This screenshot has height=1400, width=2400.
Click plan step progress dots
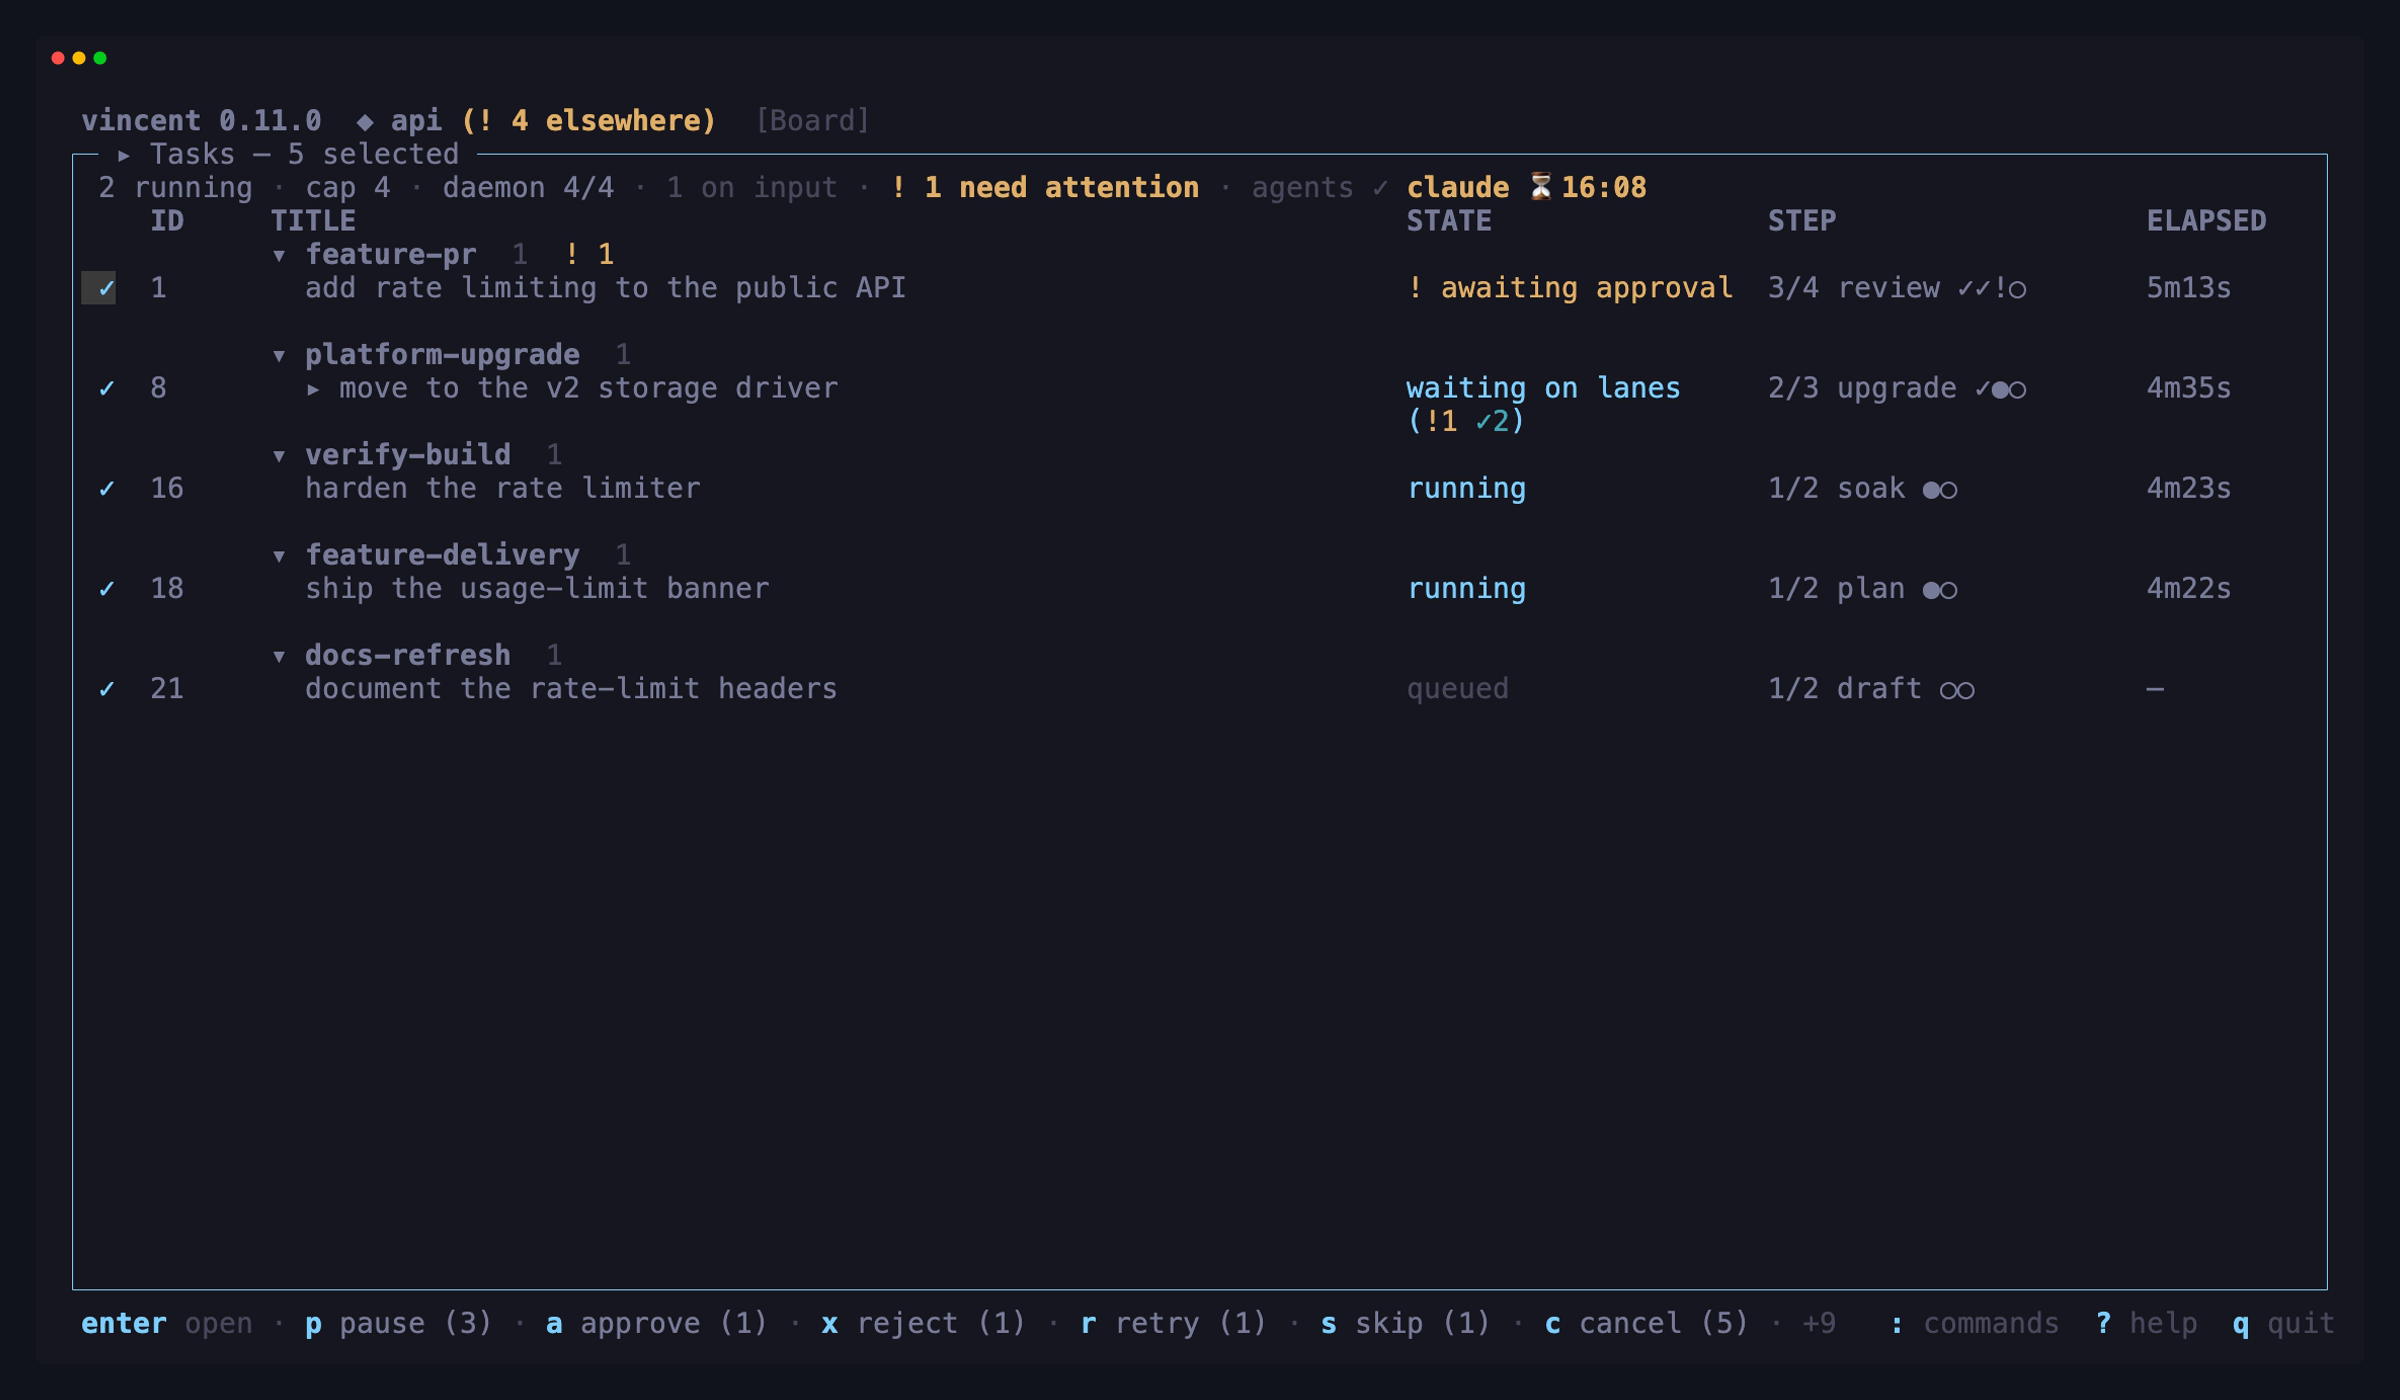(1940, 590)
